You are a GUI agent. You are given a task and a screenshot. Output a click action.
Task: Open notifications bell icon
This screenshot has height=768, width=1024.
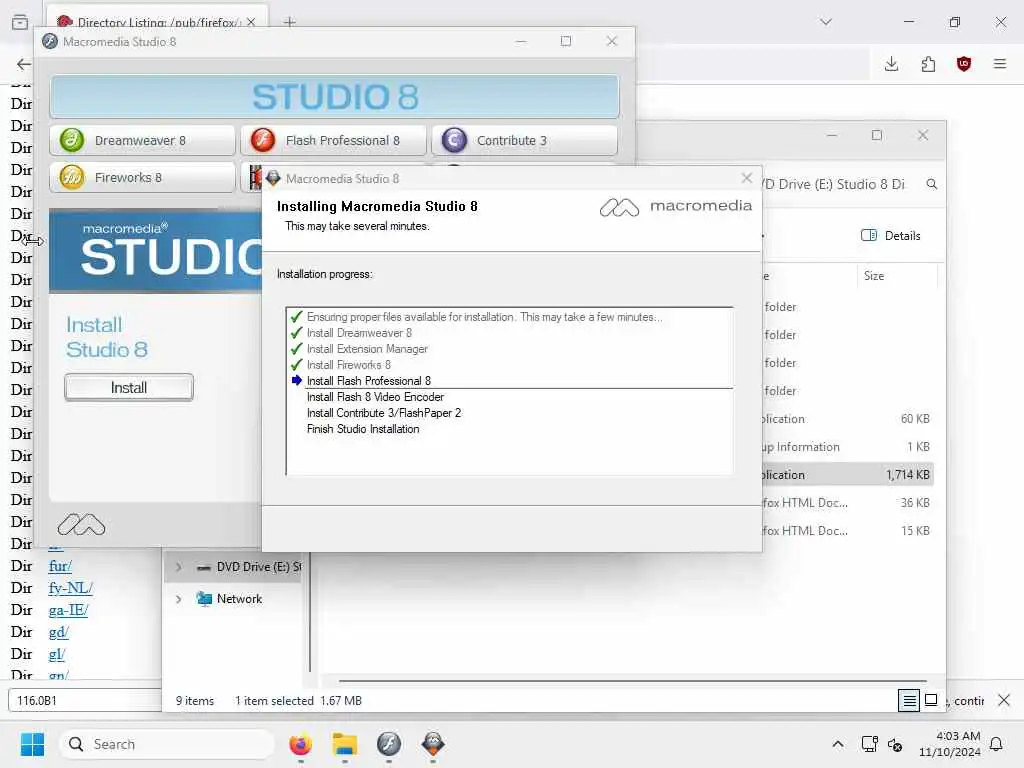[996, 744]
